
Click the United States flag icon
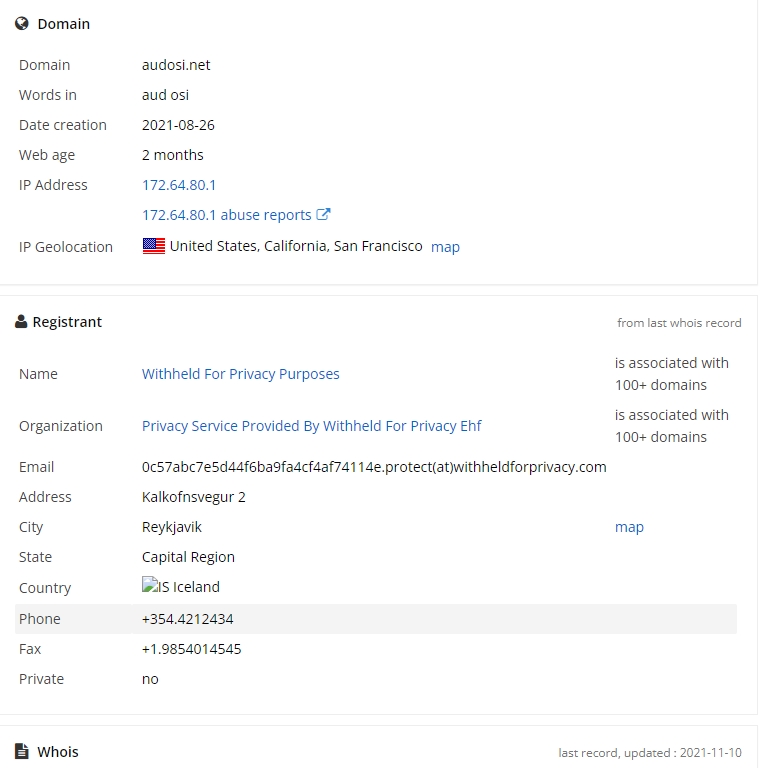(x=154, y=246)
